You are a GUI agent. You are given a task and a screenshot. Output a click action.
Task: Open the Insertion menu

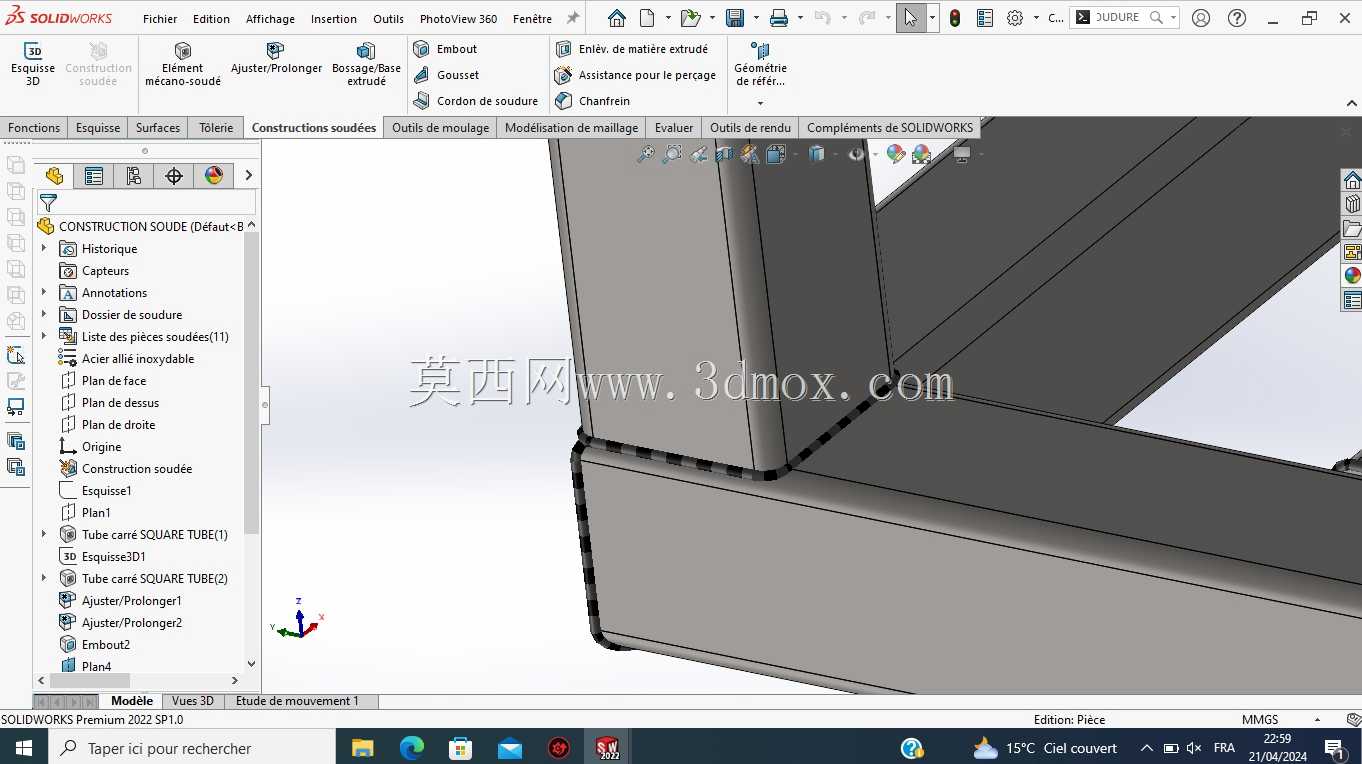[x=334, y=19]
